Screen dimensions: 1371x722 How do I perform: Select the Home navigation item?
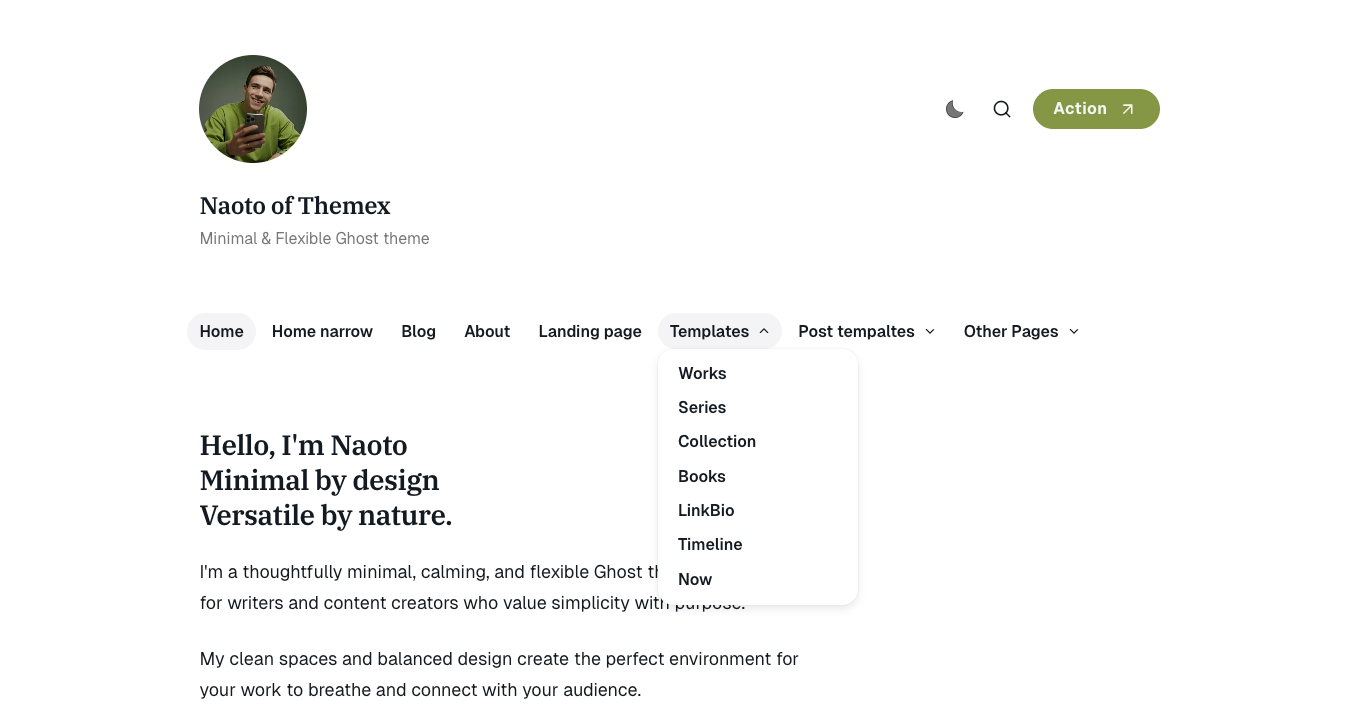221,331
